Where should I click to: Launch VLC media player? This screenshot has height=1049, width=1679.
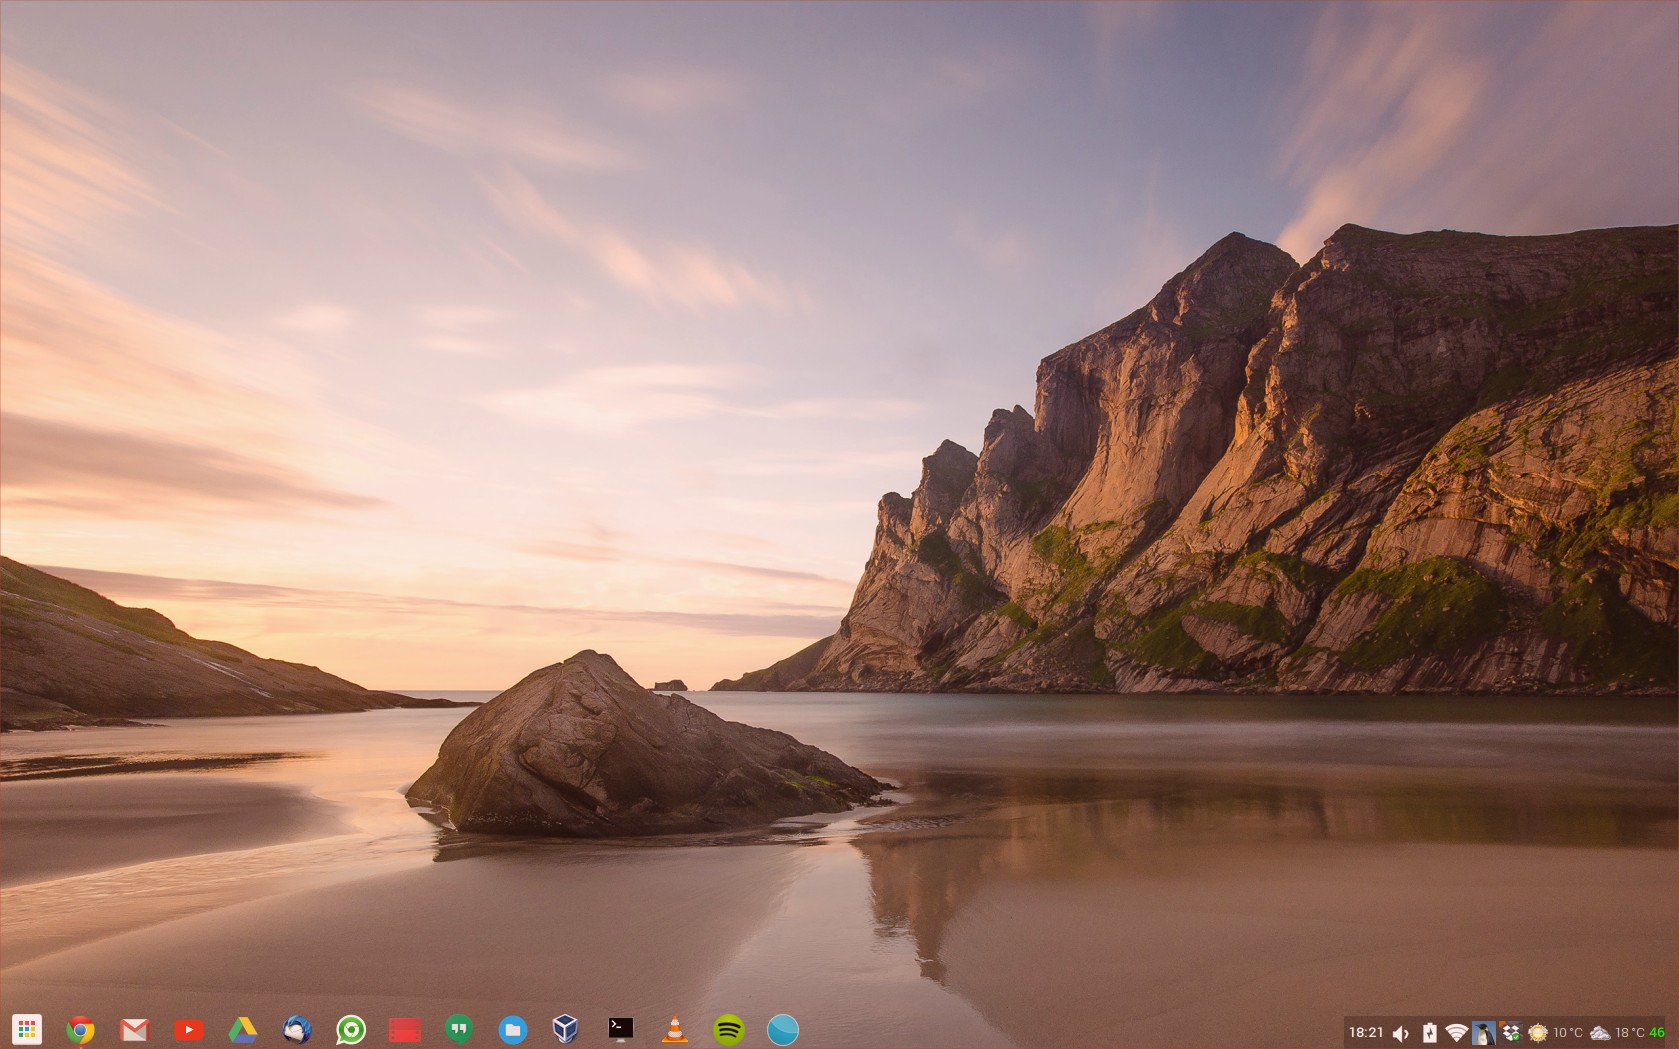tap(675, 1029)
